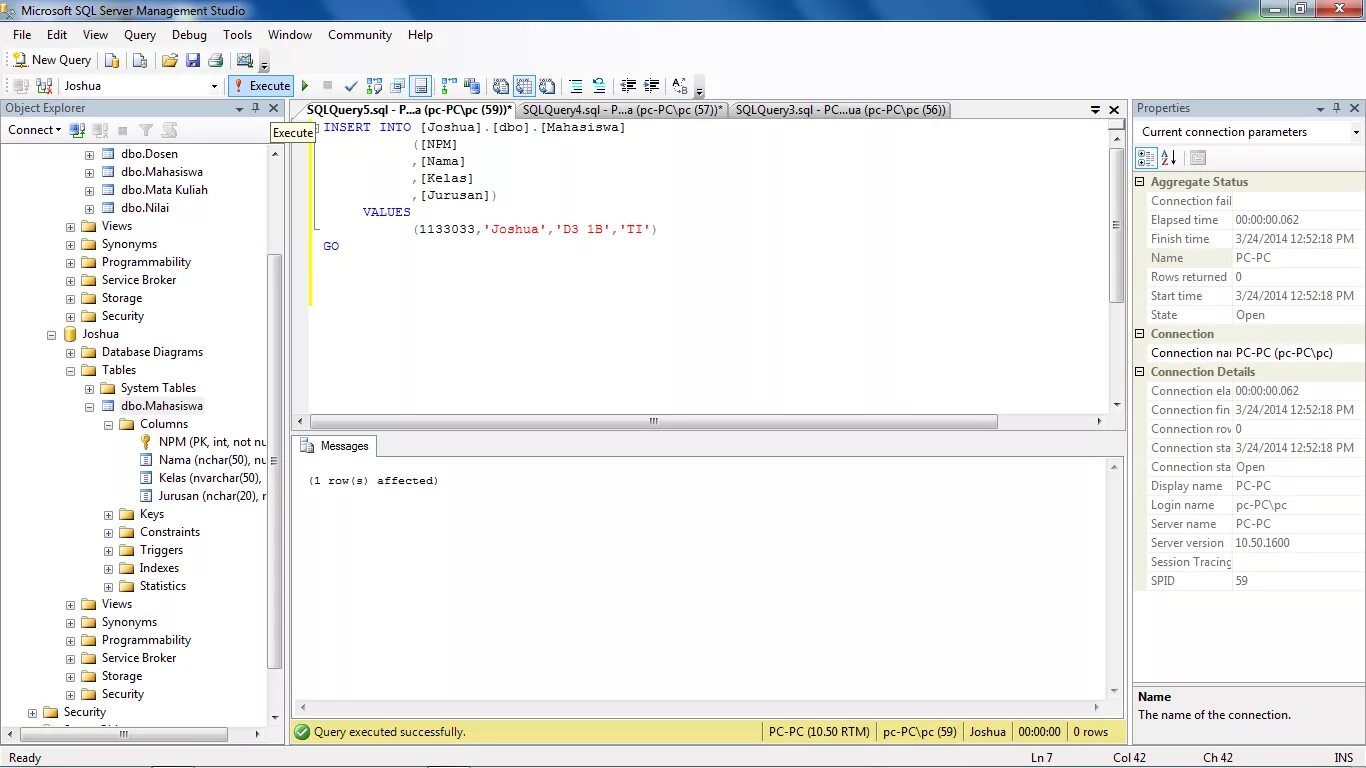Start debugging with the green play icon

[305, 86]
